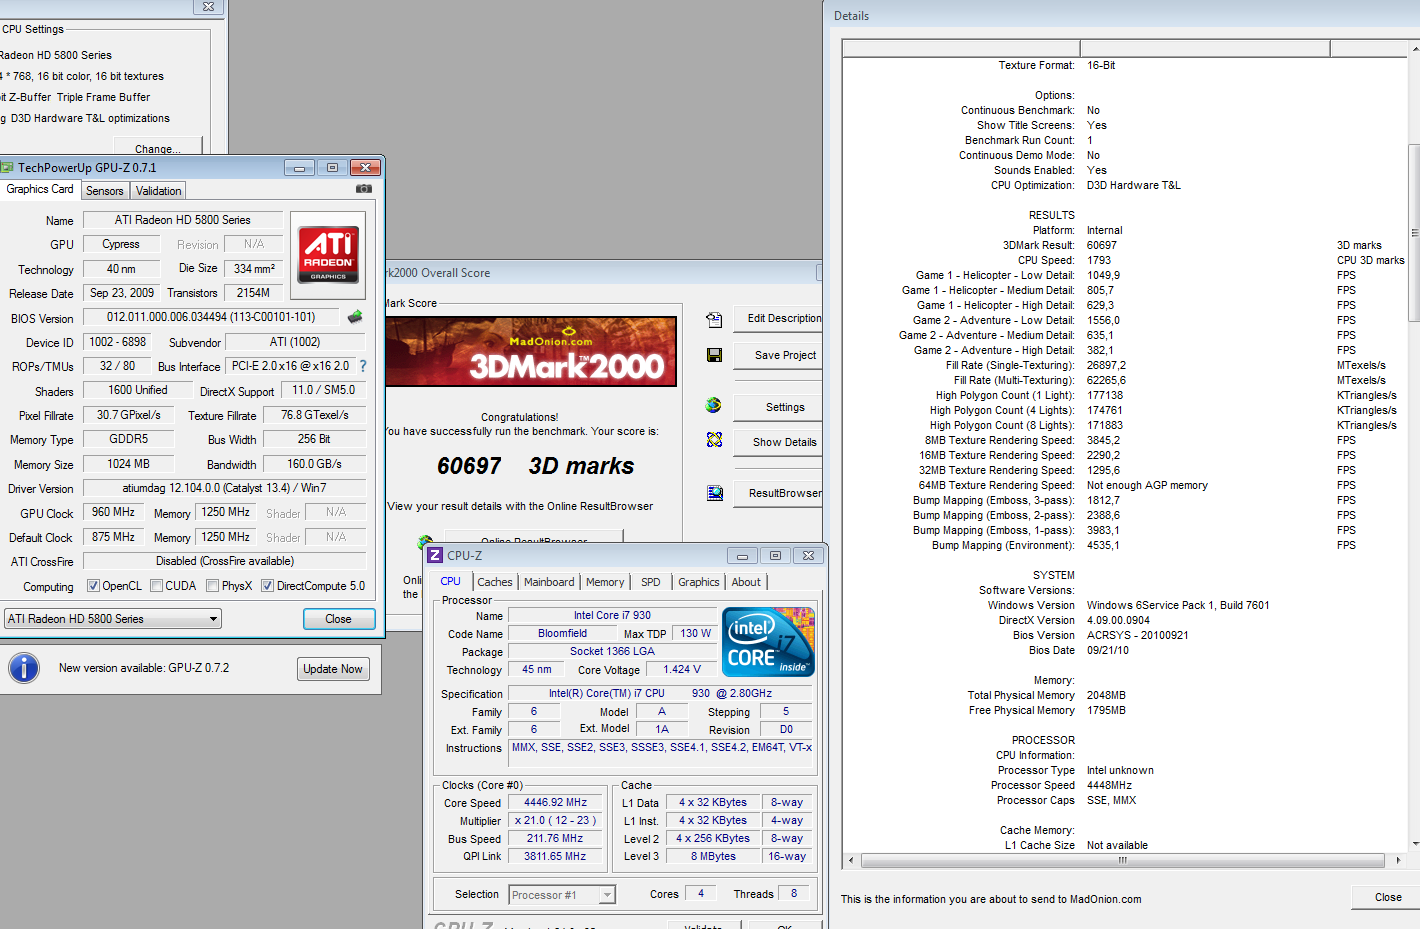Open the Processor #1 selection dropdown in CPU-Z
1420x929 pixels.
pyautogui.click(x=562, y=895)
